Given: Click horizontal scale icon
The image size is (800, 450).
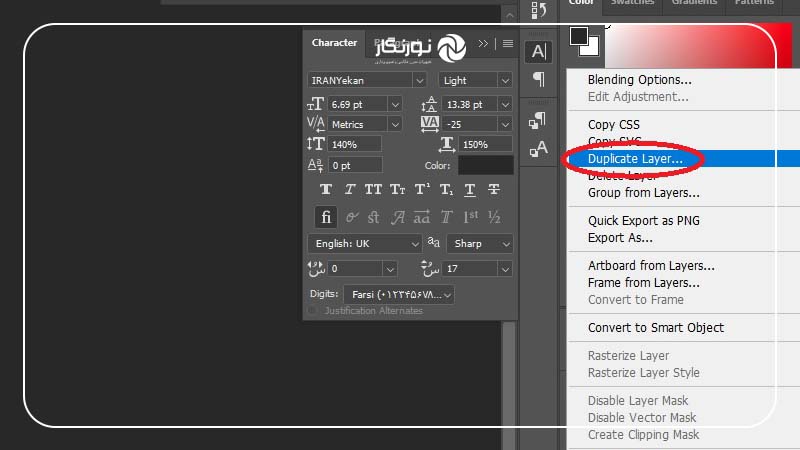Looking at the screenshot, I should (x=447, y=144).
